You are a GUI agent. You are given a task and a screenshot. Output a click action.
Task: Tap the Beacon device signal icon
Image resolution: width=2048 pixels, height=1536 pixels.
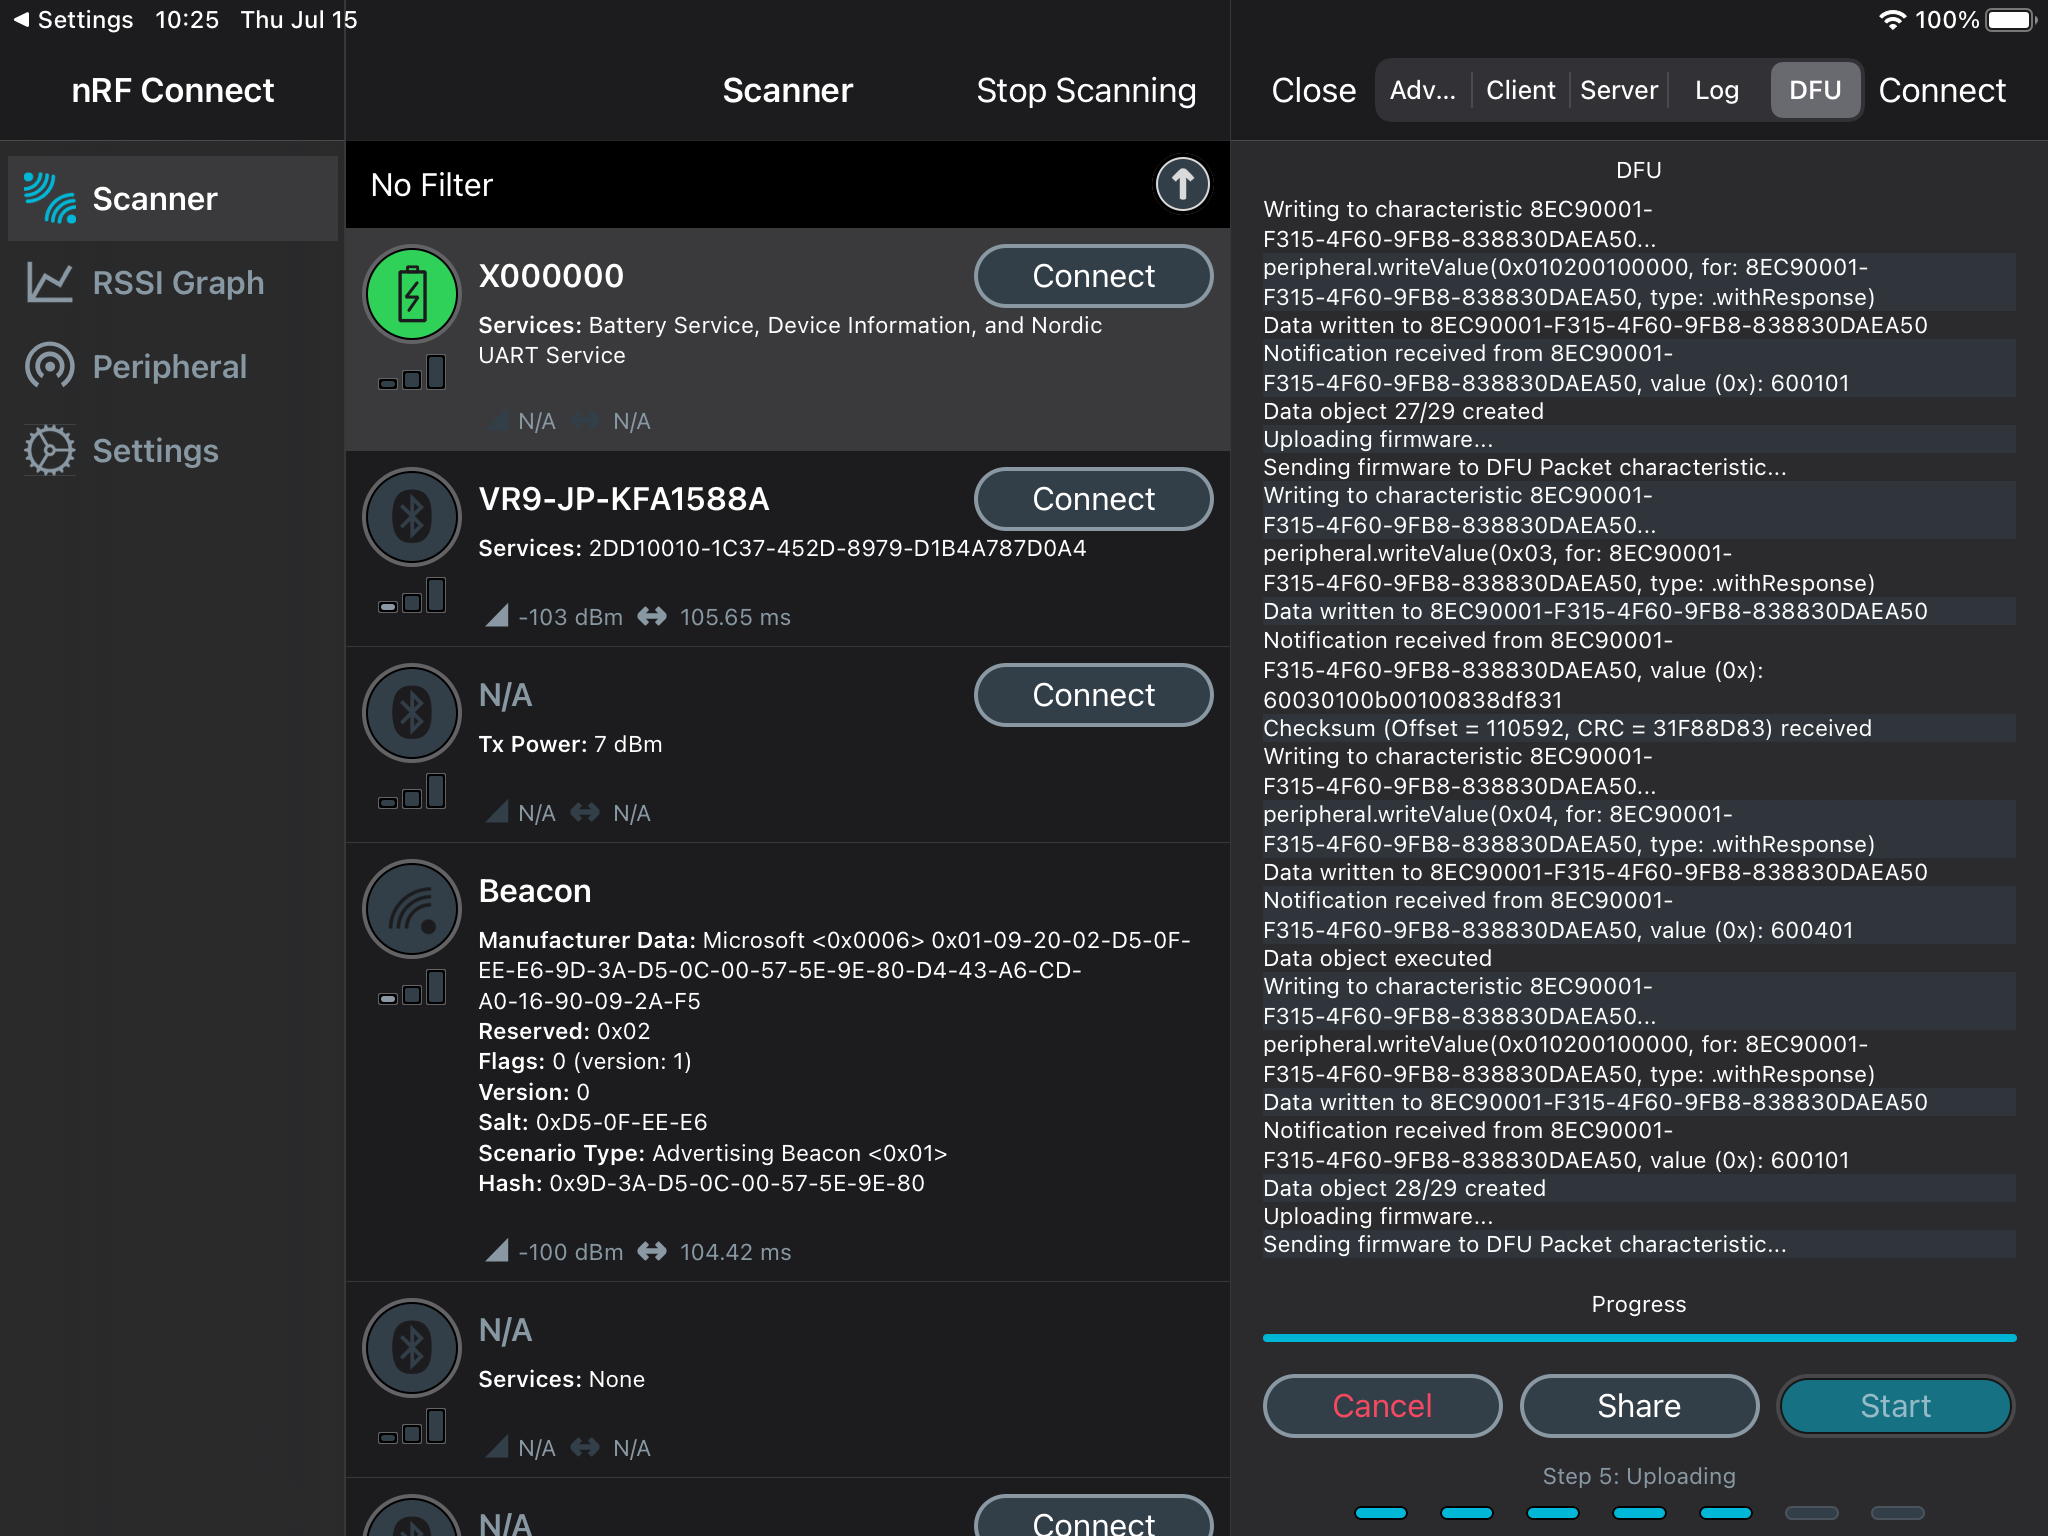(x=412, y=910)
